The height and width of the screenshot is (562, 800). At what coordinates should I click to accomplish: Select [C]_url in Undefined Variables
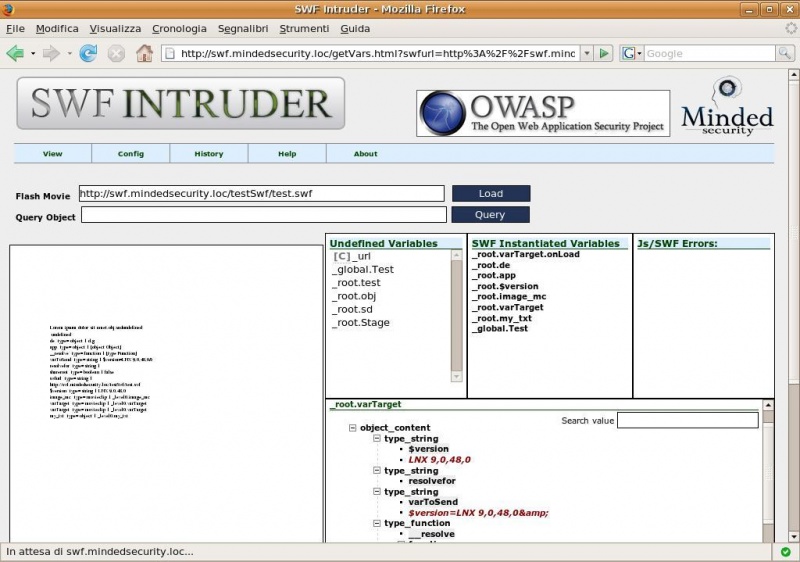[x=352, y=256]
